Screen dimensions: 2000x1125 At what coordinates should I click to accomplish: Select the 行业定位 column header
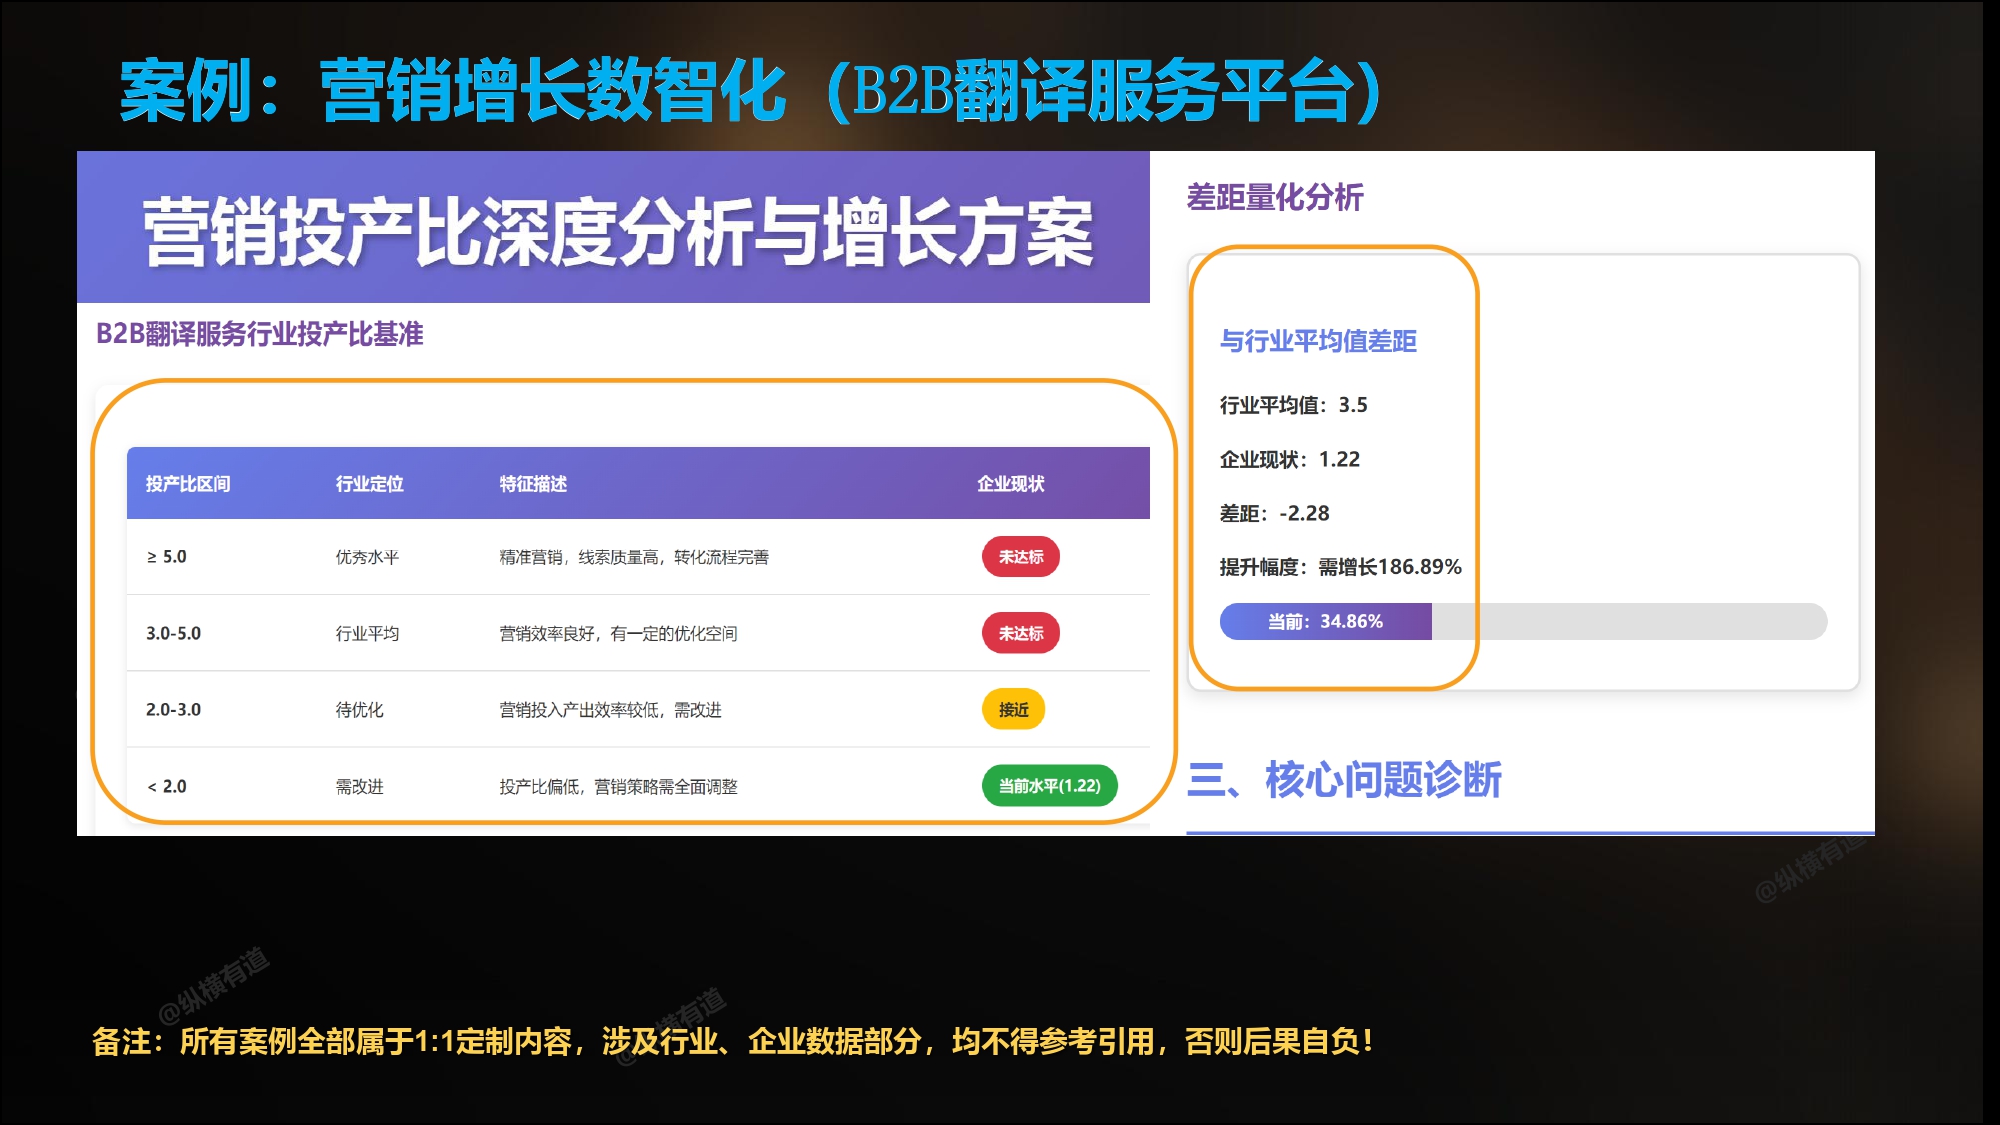[x=369, y=484]
